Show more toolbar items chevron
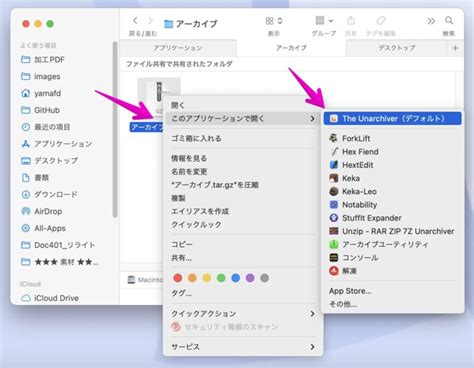Image resolution: width=474 pixels, height=368 pixels. (431, 21)
